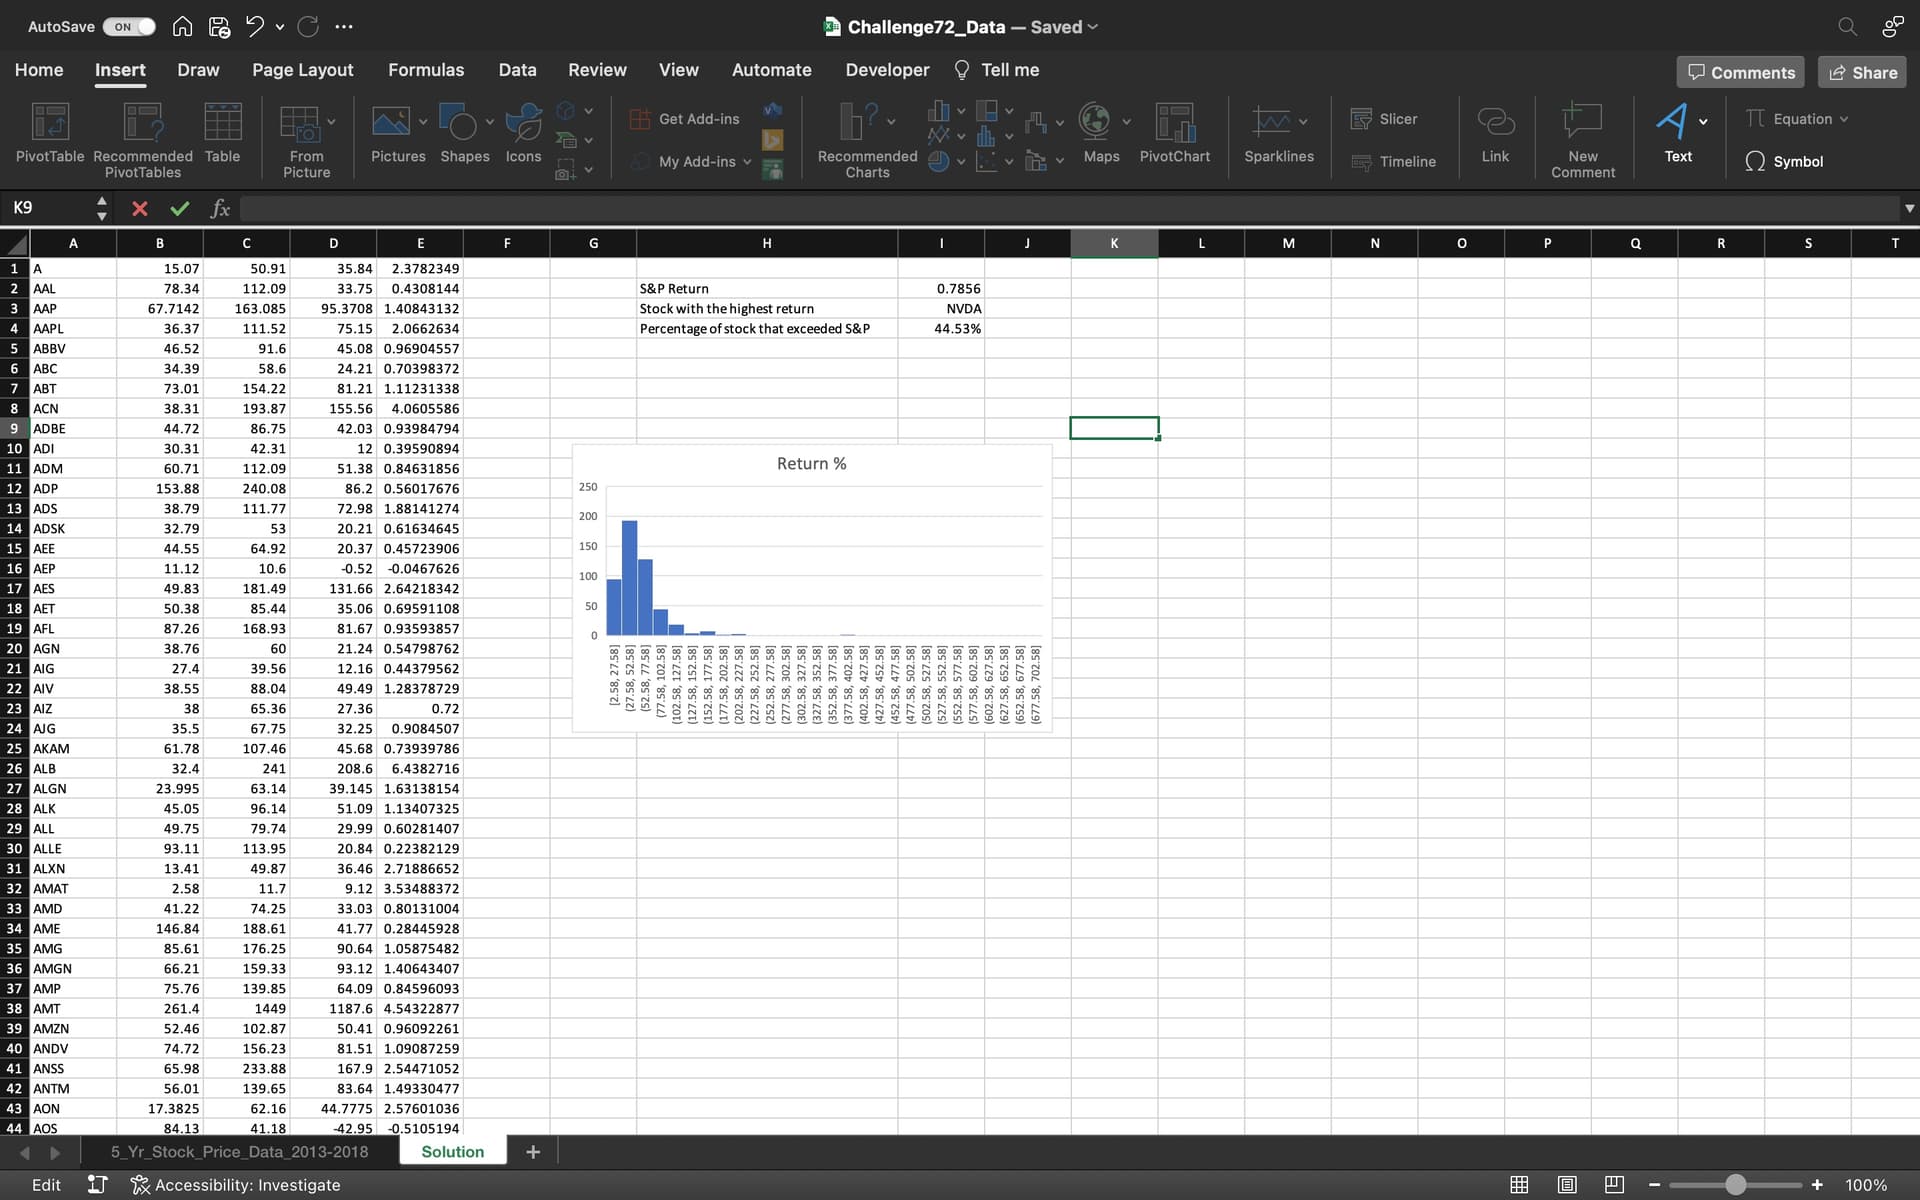Expand the Sparklines dropdown arrow
The width and height of the screenshot is (1920, 1200).
(x=1303, y=122)
